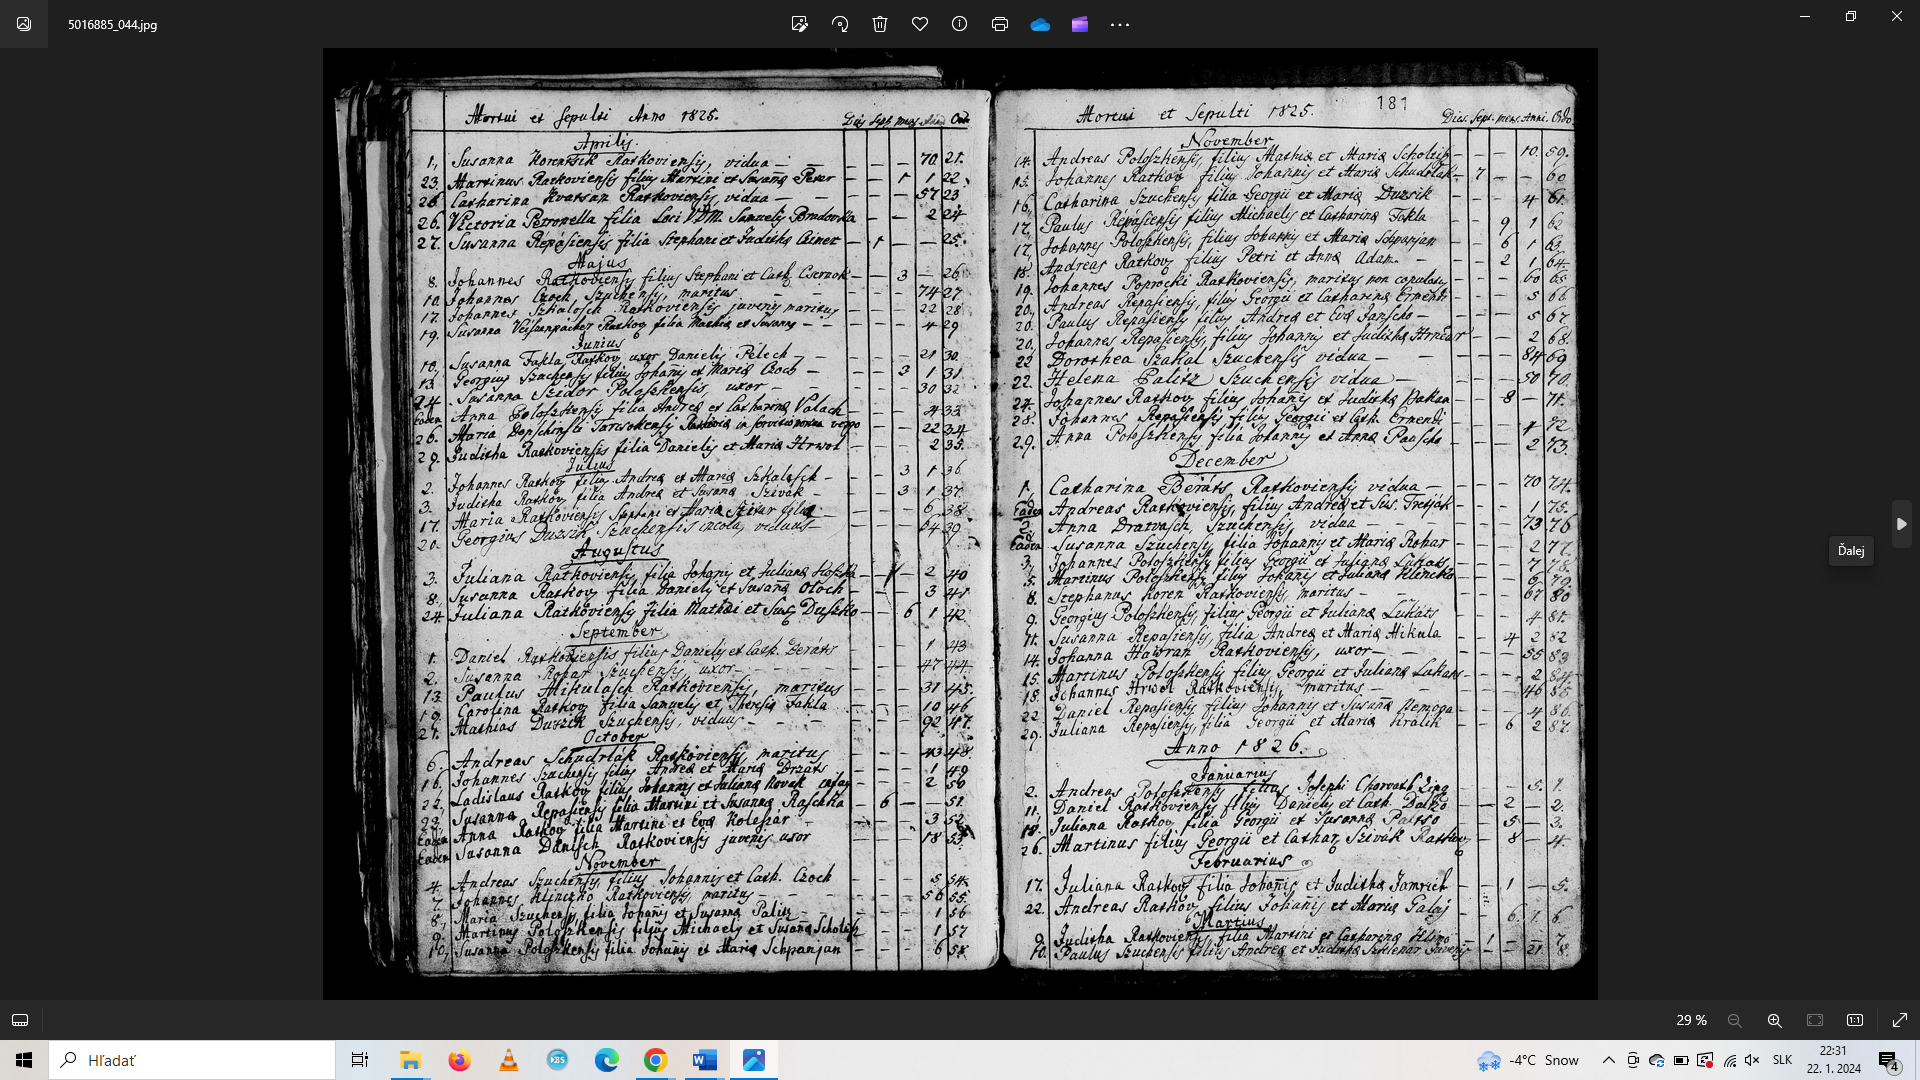The height and width of the screenshot is (1080, 1920).
Task: Mark the photo as favorite with the heart
Action: click(x=920, y=24)
